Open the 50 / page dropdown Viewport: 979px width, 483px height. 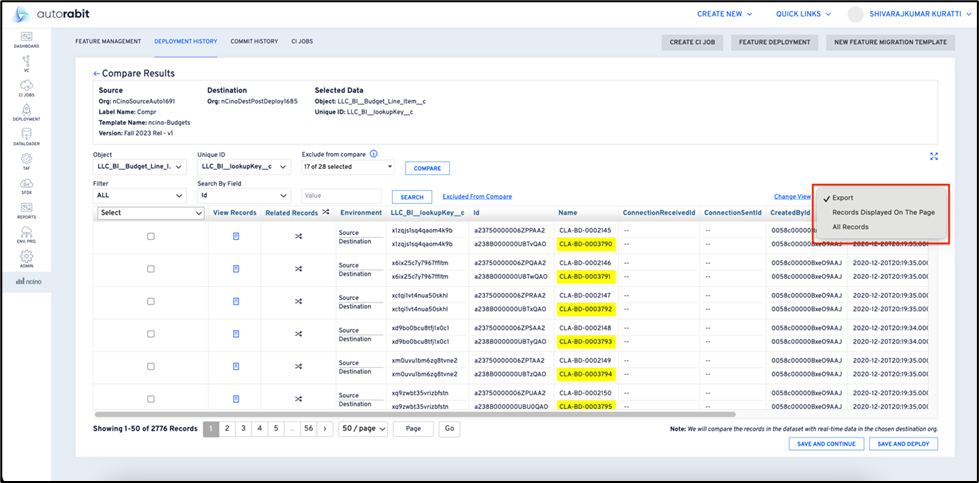click(363, 429)
